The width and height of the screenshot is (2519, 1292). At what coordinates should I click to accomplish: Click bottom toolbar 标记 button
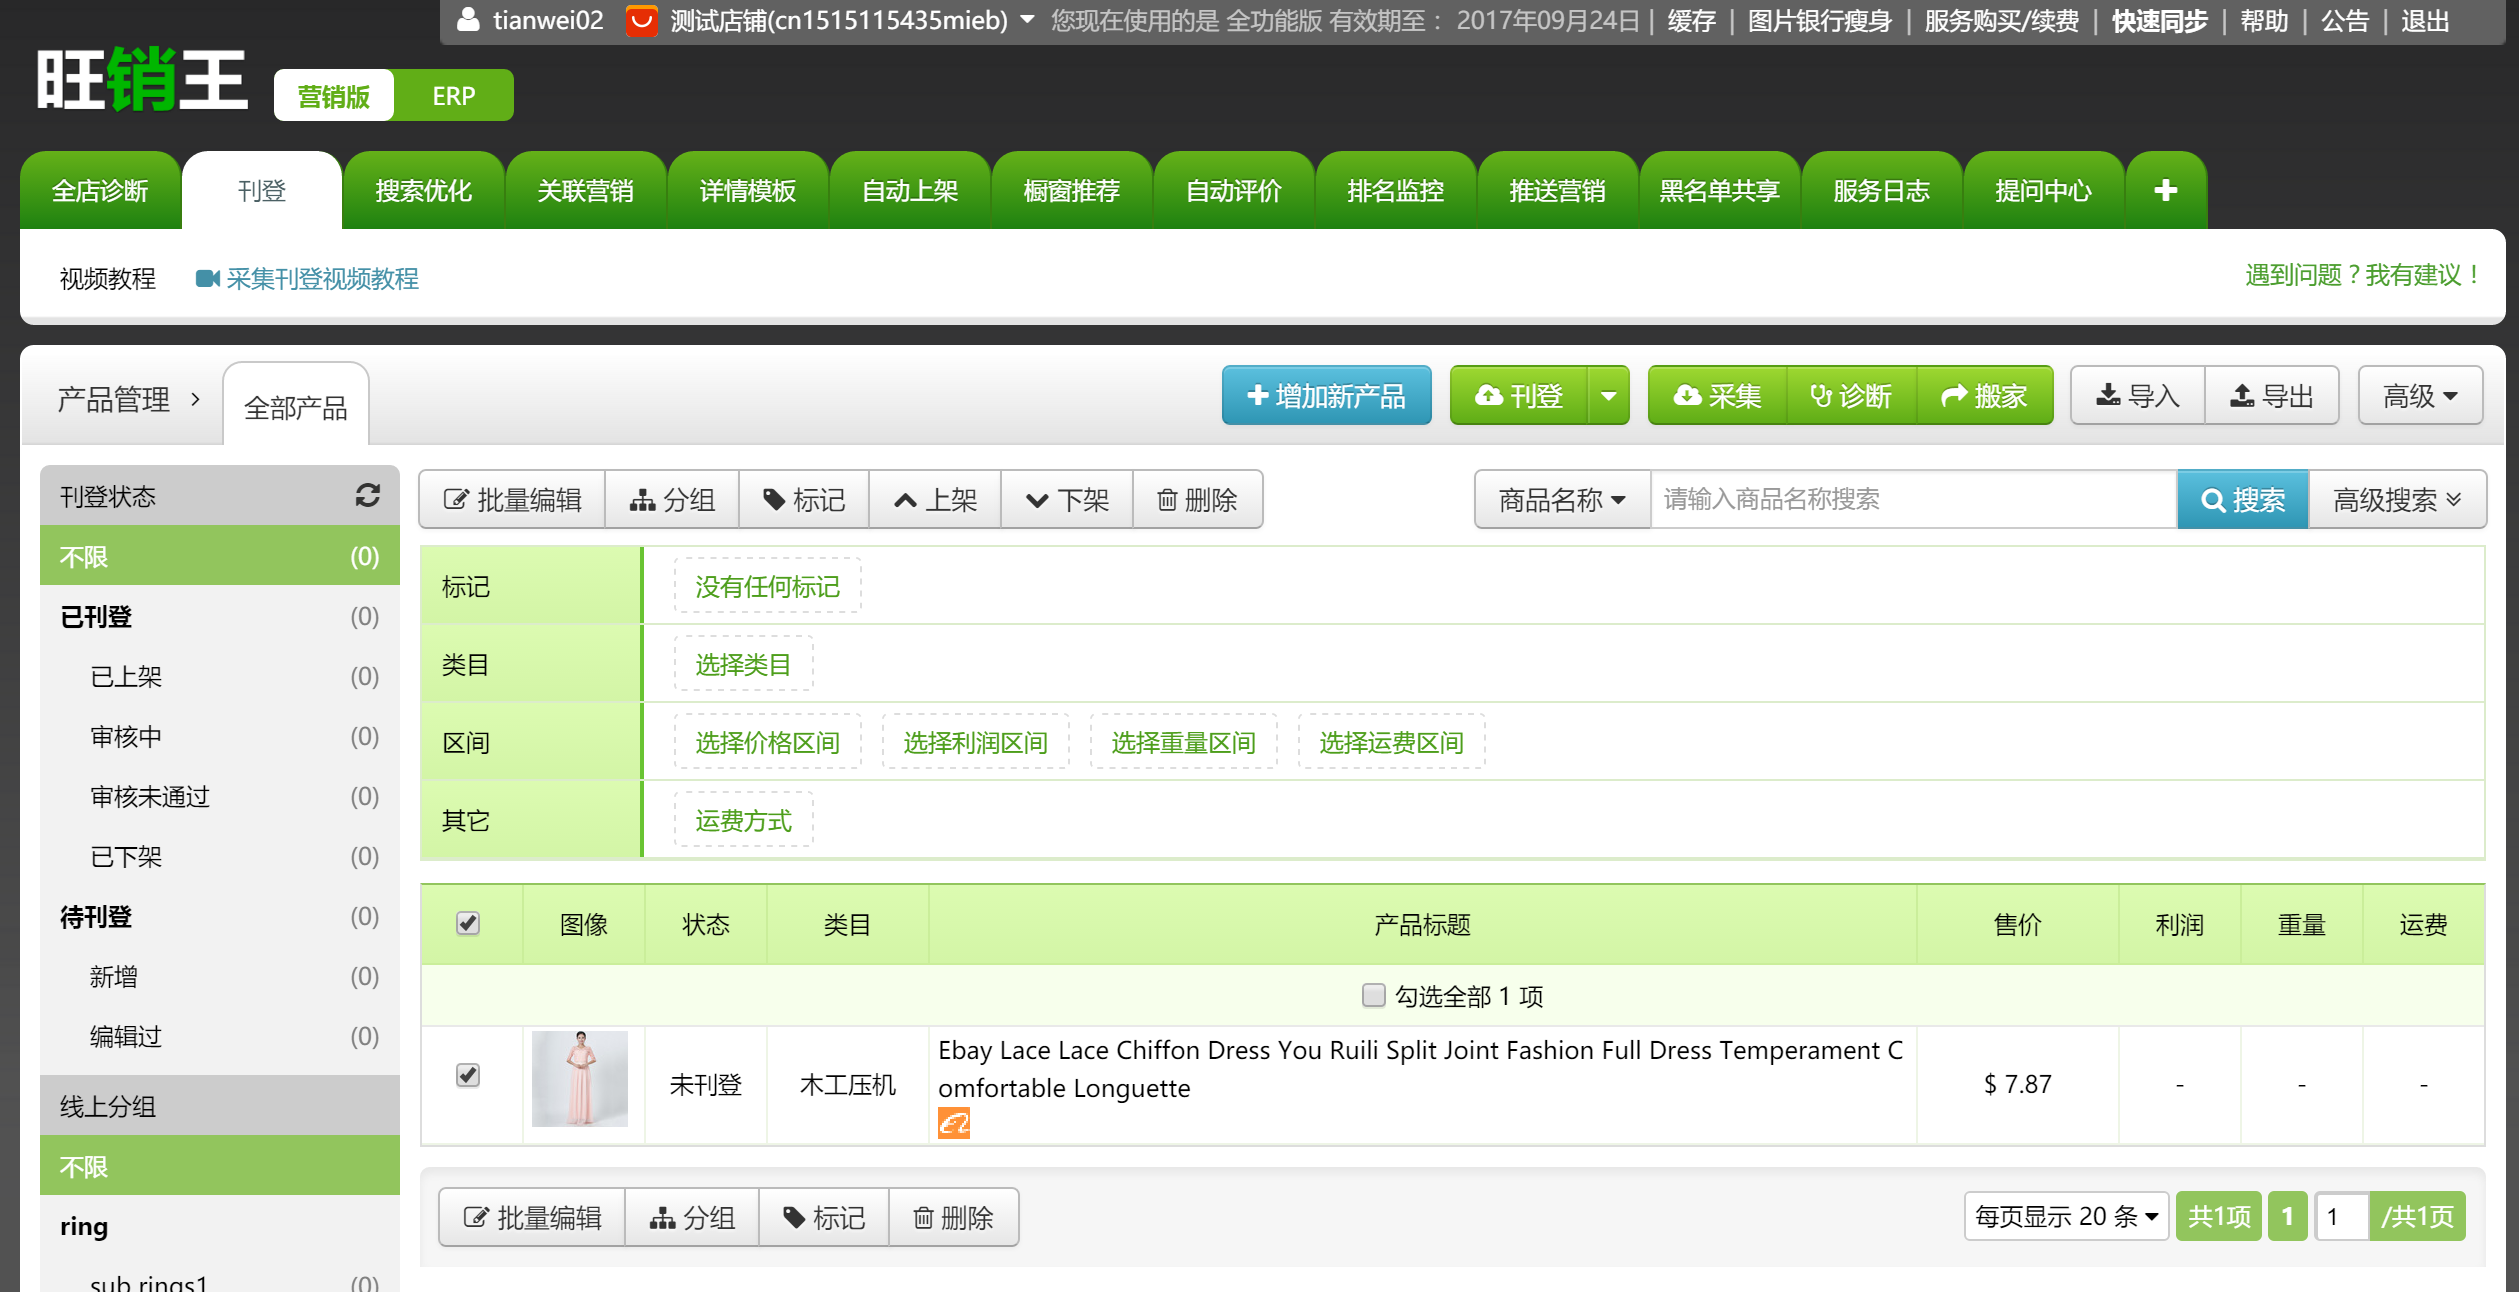[824, 1217]
